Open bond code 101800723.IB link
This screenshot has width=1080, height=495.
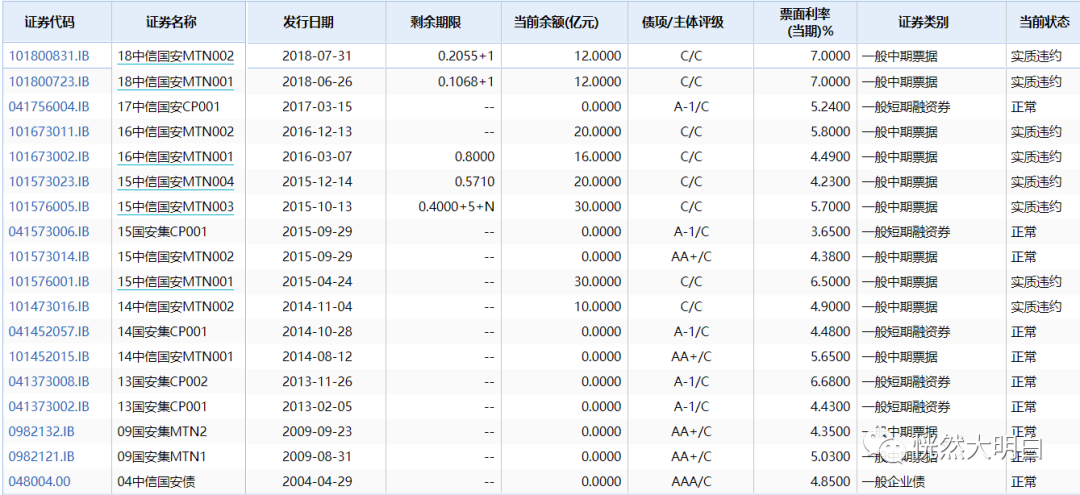coord(49,82)
